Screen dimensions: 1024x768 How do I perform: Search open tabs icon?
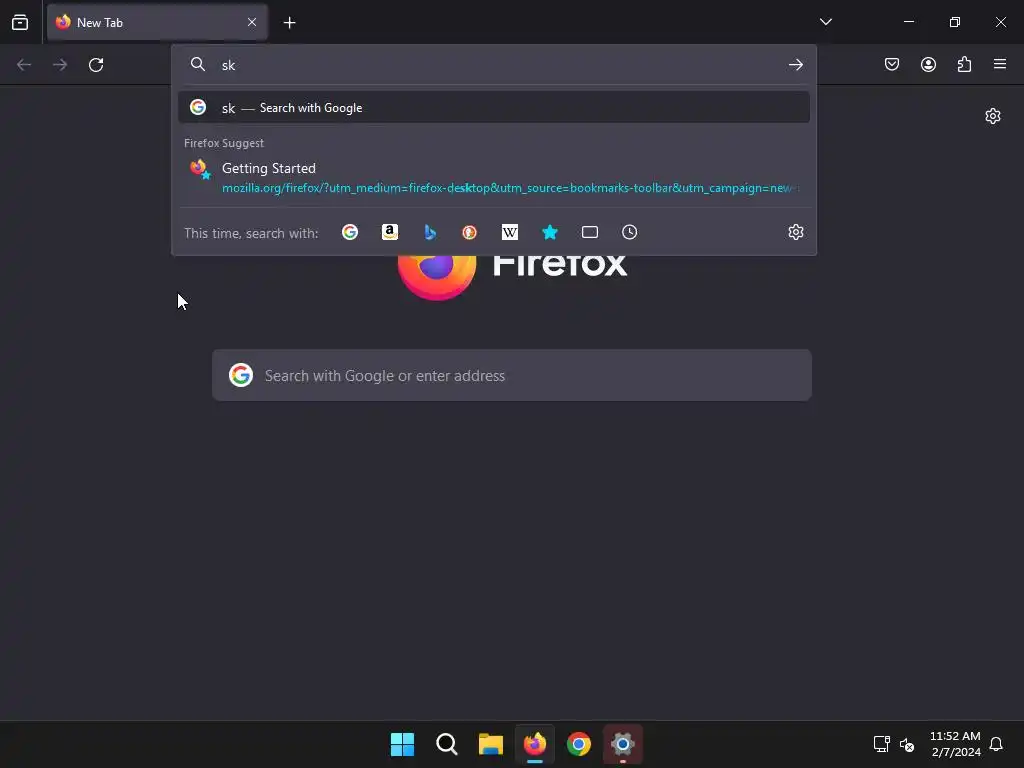(590, 232)
